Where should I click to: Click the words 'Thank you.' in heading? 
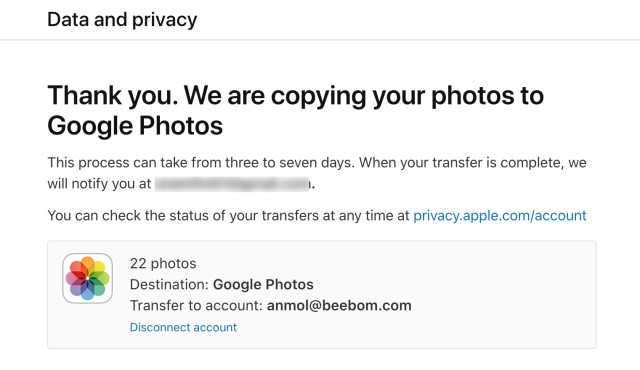pyautogui.click(x=113, y=95)
